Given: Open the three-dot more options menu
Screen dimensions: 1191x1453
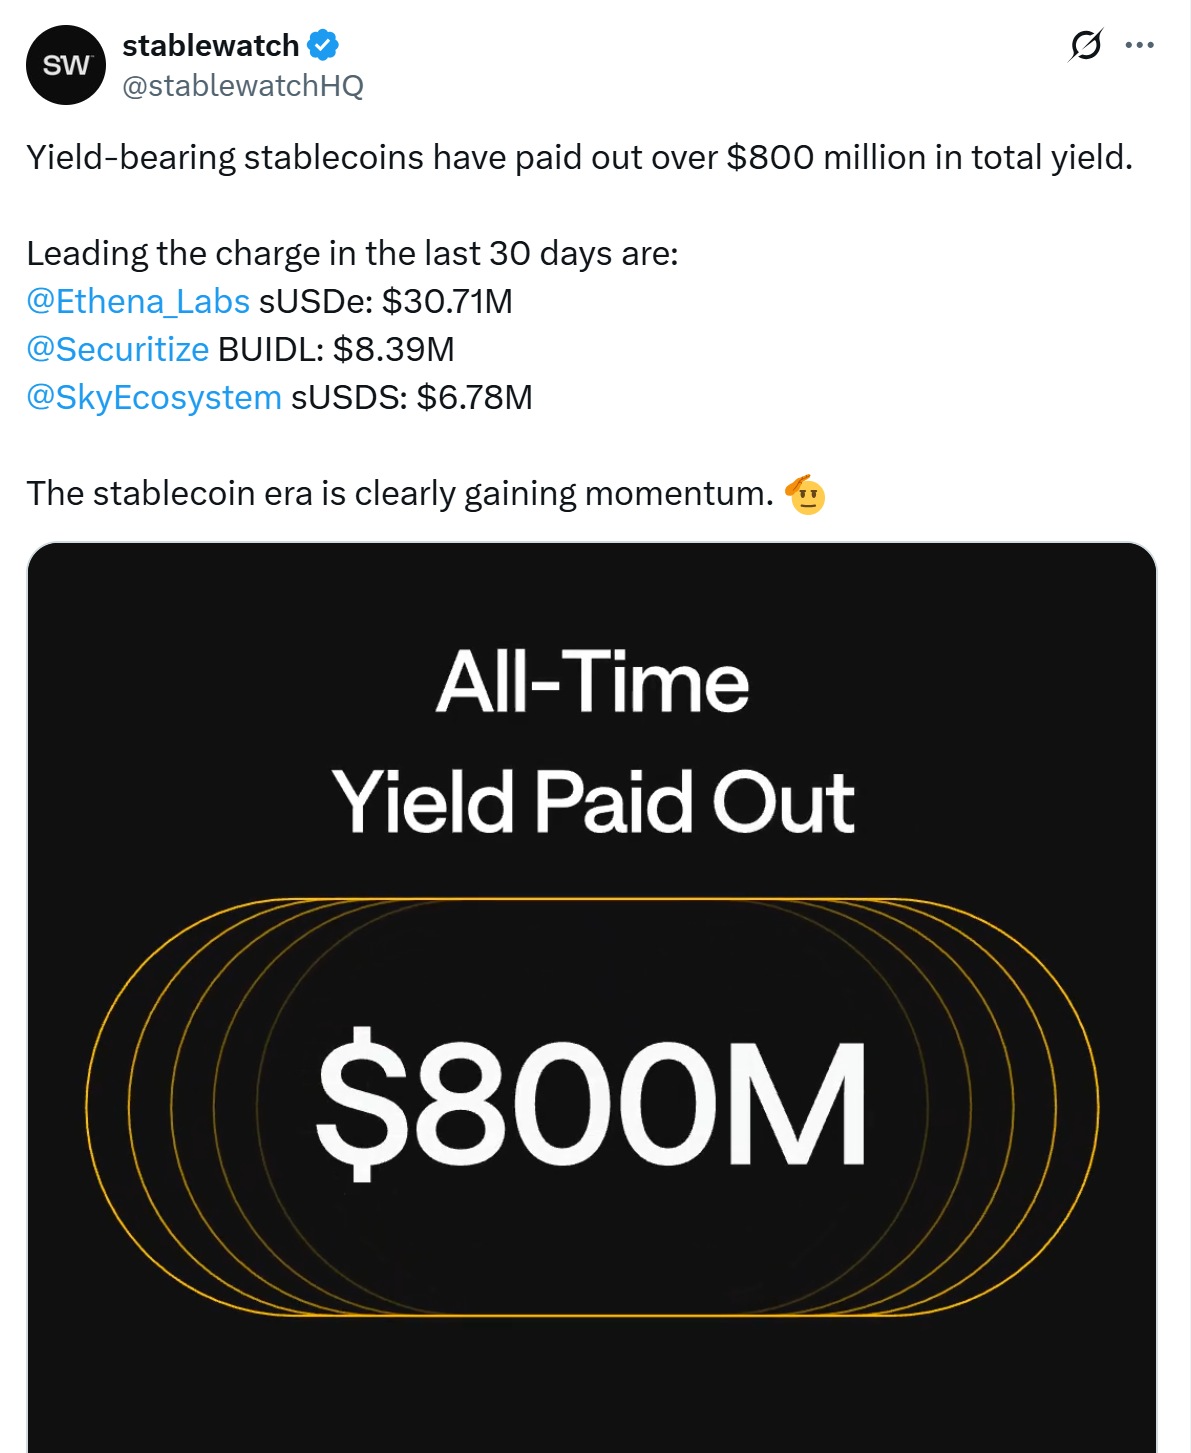Looking at the screenshot, I should [1140, 45].
